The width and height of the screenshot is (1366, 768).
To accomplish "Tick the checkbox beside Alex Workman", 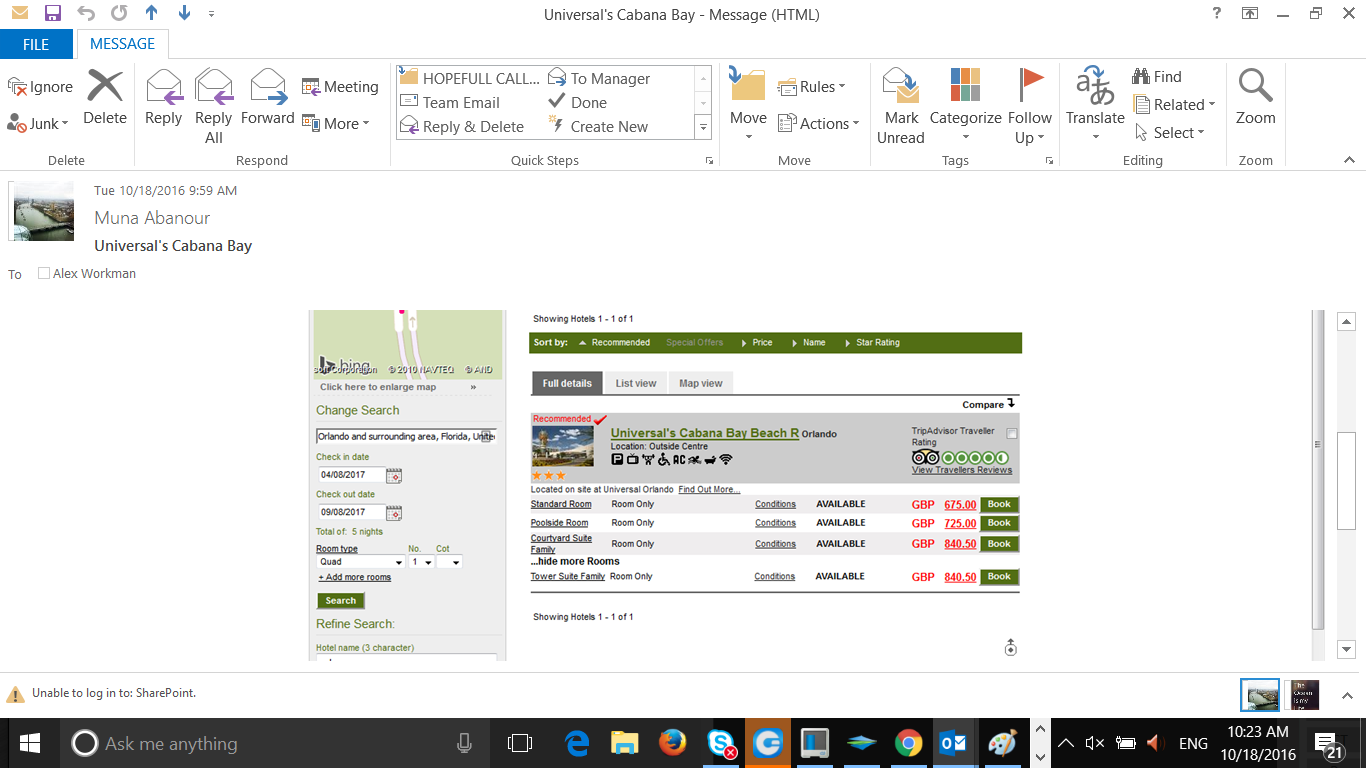I will pyautogui.click(x=44, y=273).
